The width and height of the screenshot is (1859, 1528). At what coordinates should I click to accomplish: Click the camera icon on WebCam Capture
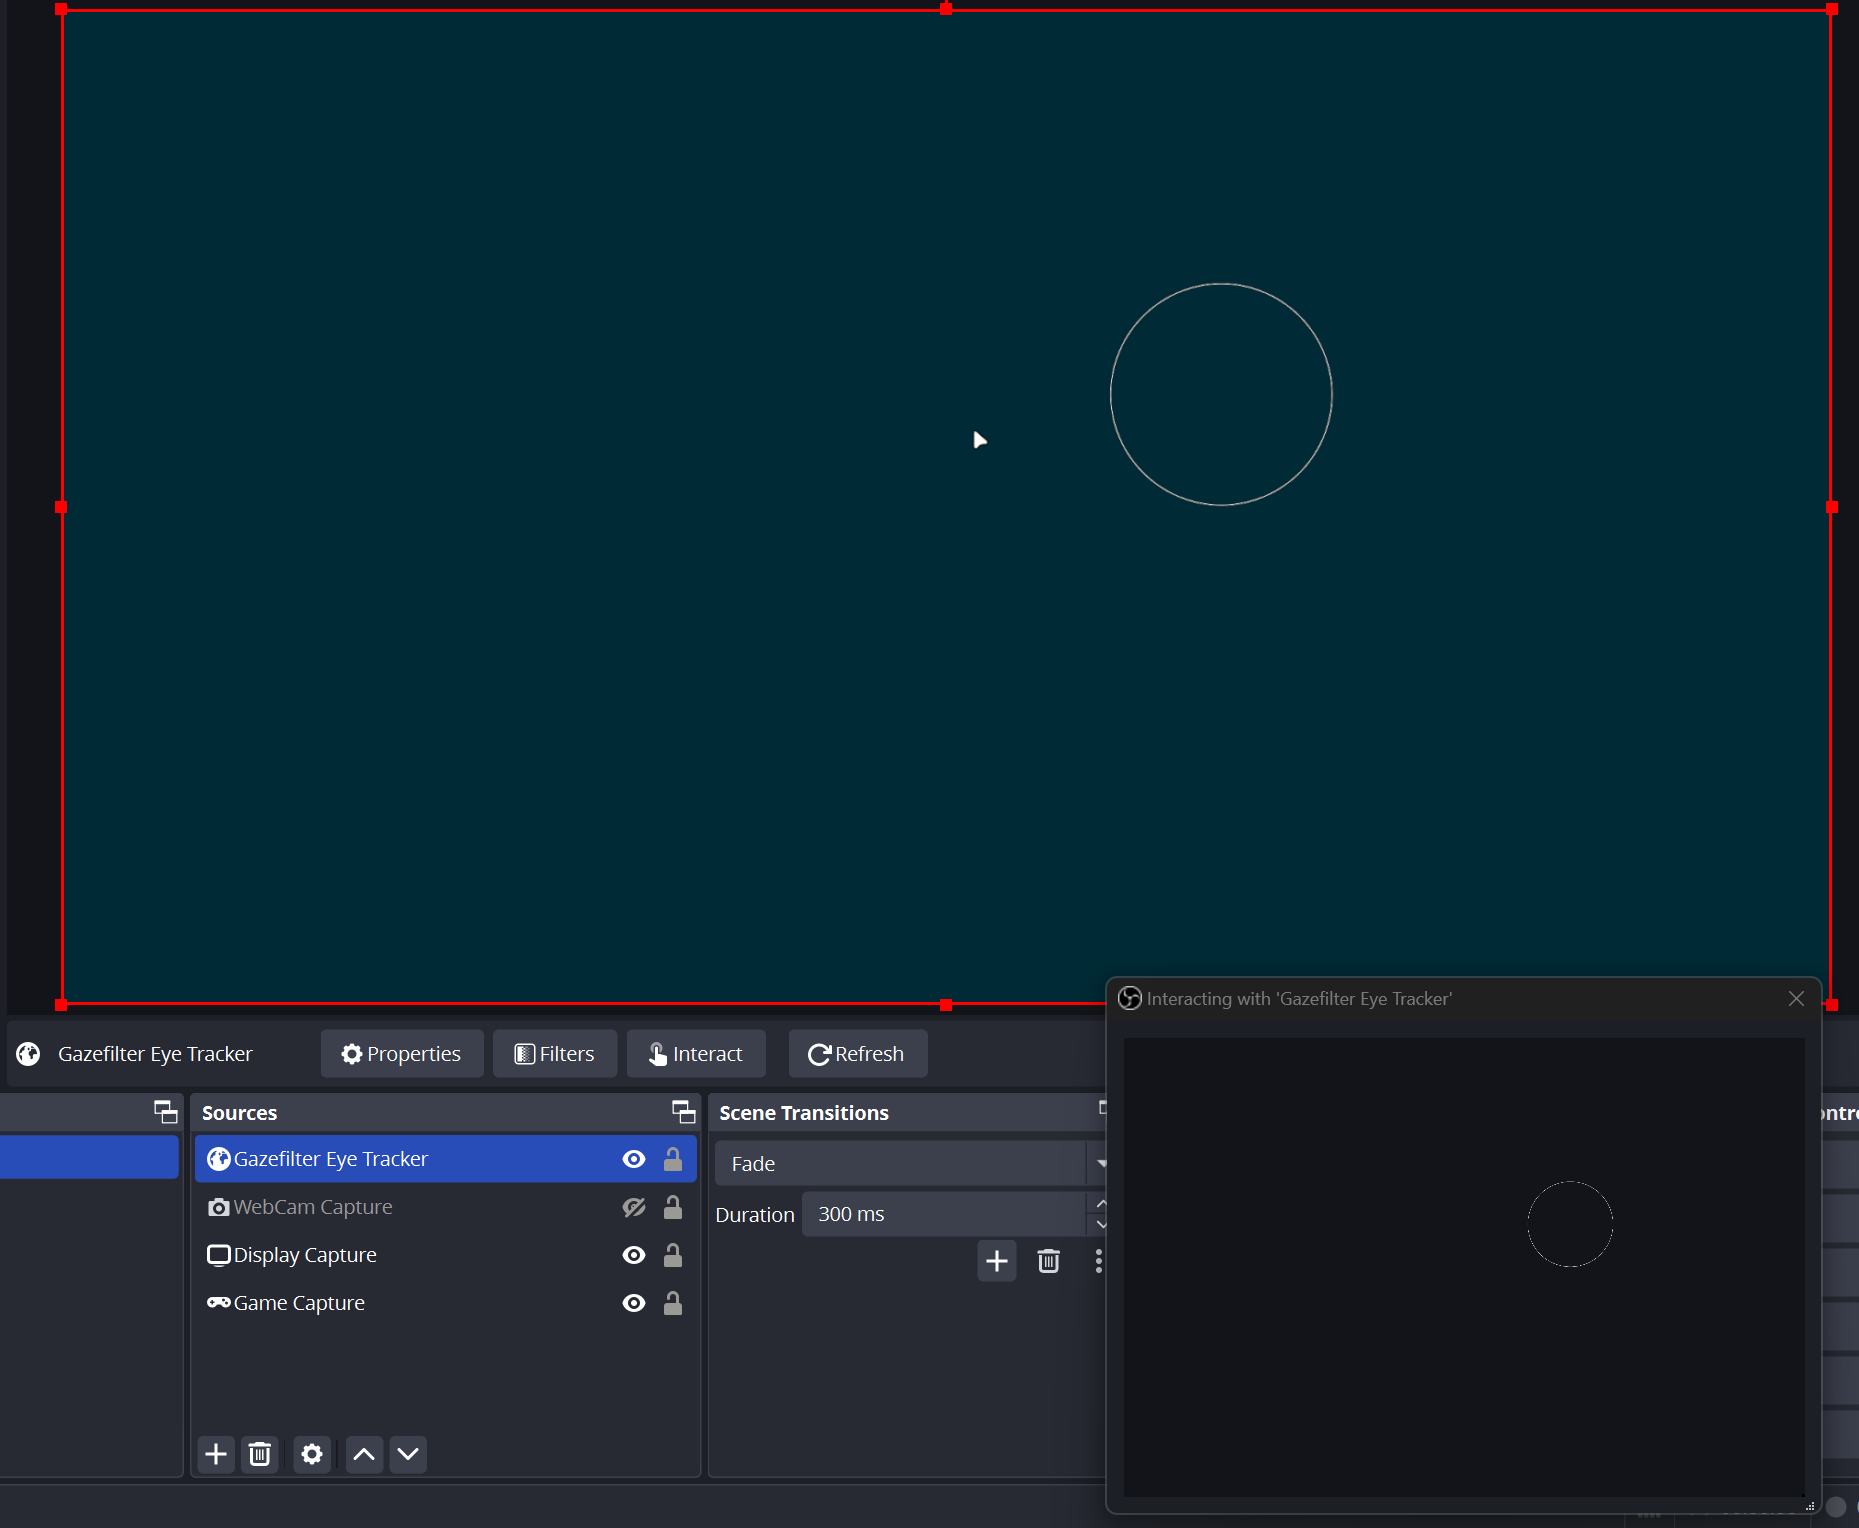218,1207
